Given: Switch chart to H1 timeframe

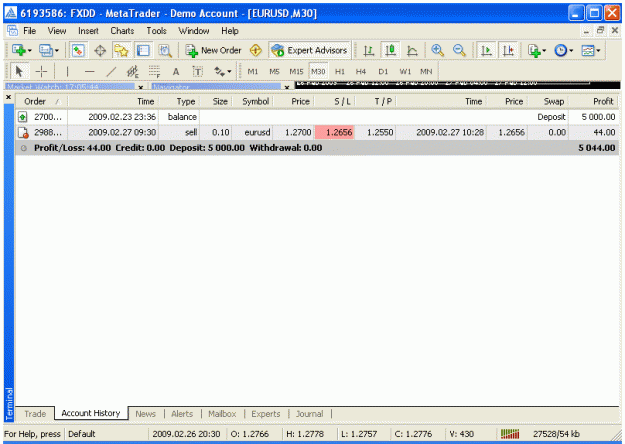Looking at the screenshot, I should tap(340, 72).
